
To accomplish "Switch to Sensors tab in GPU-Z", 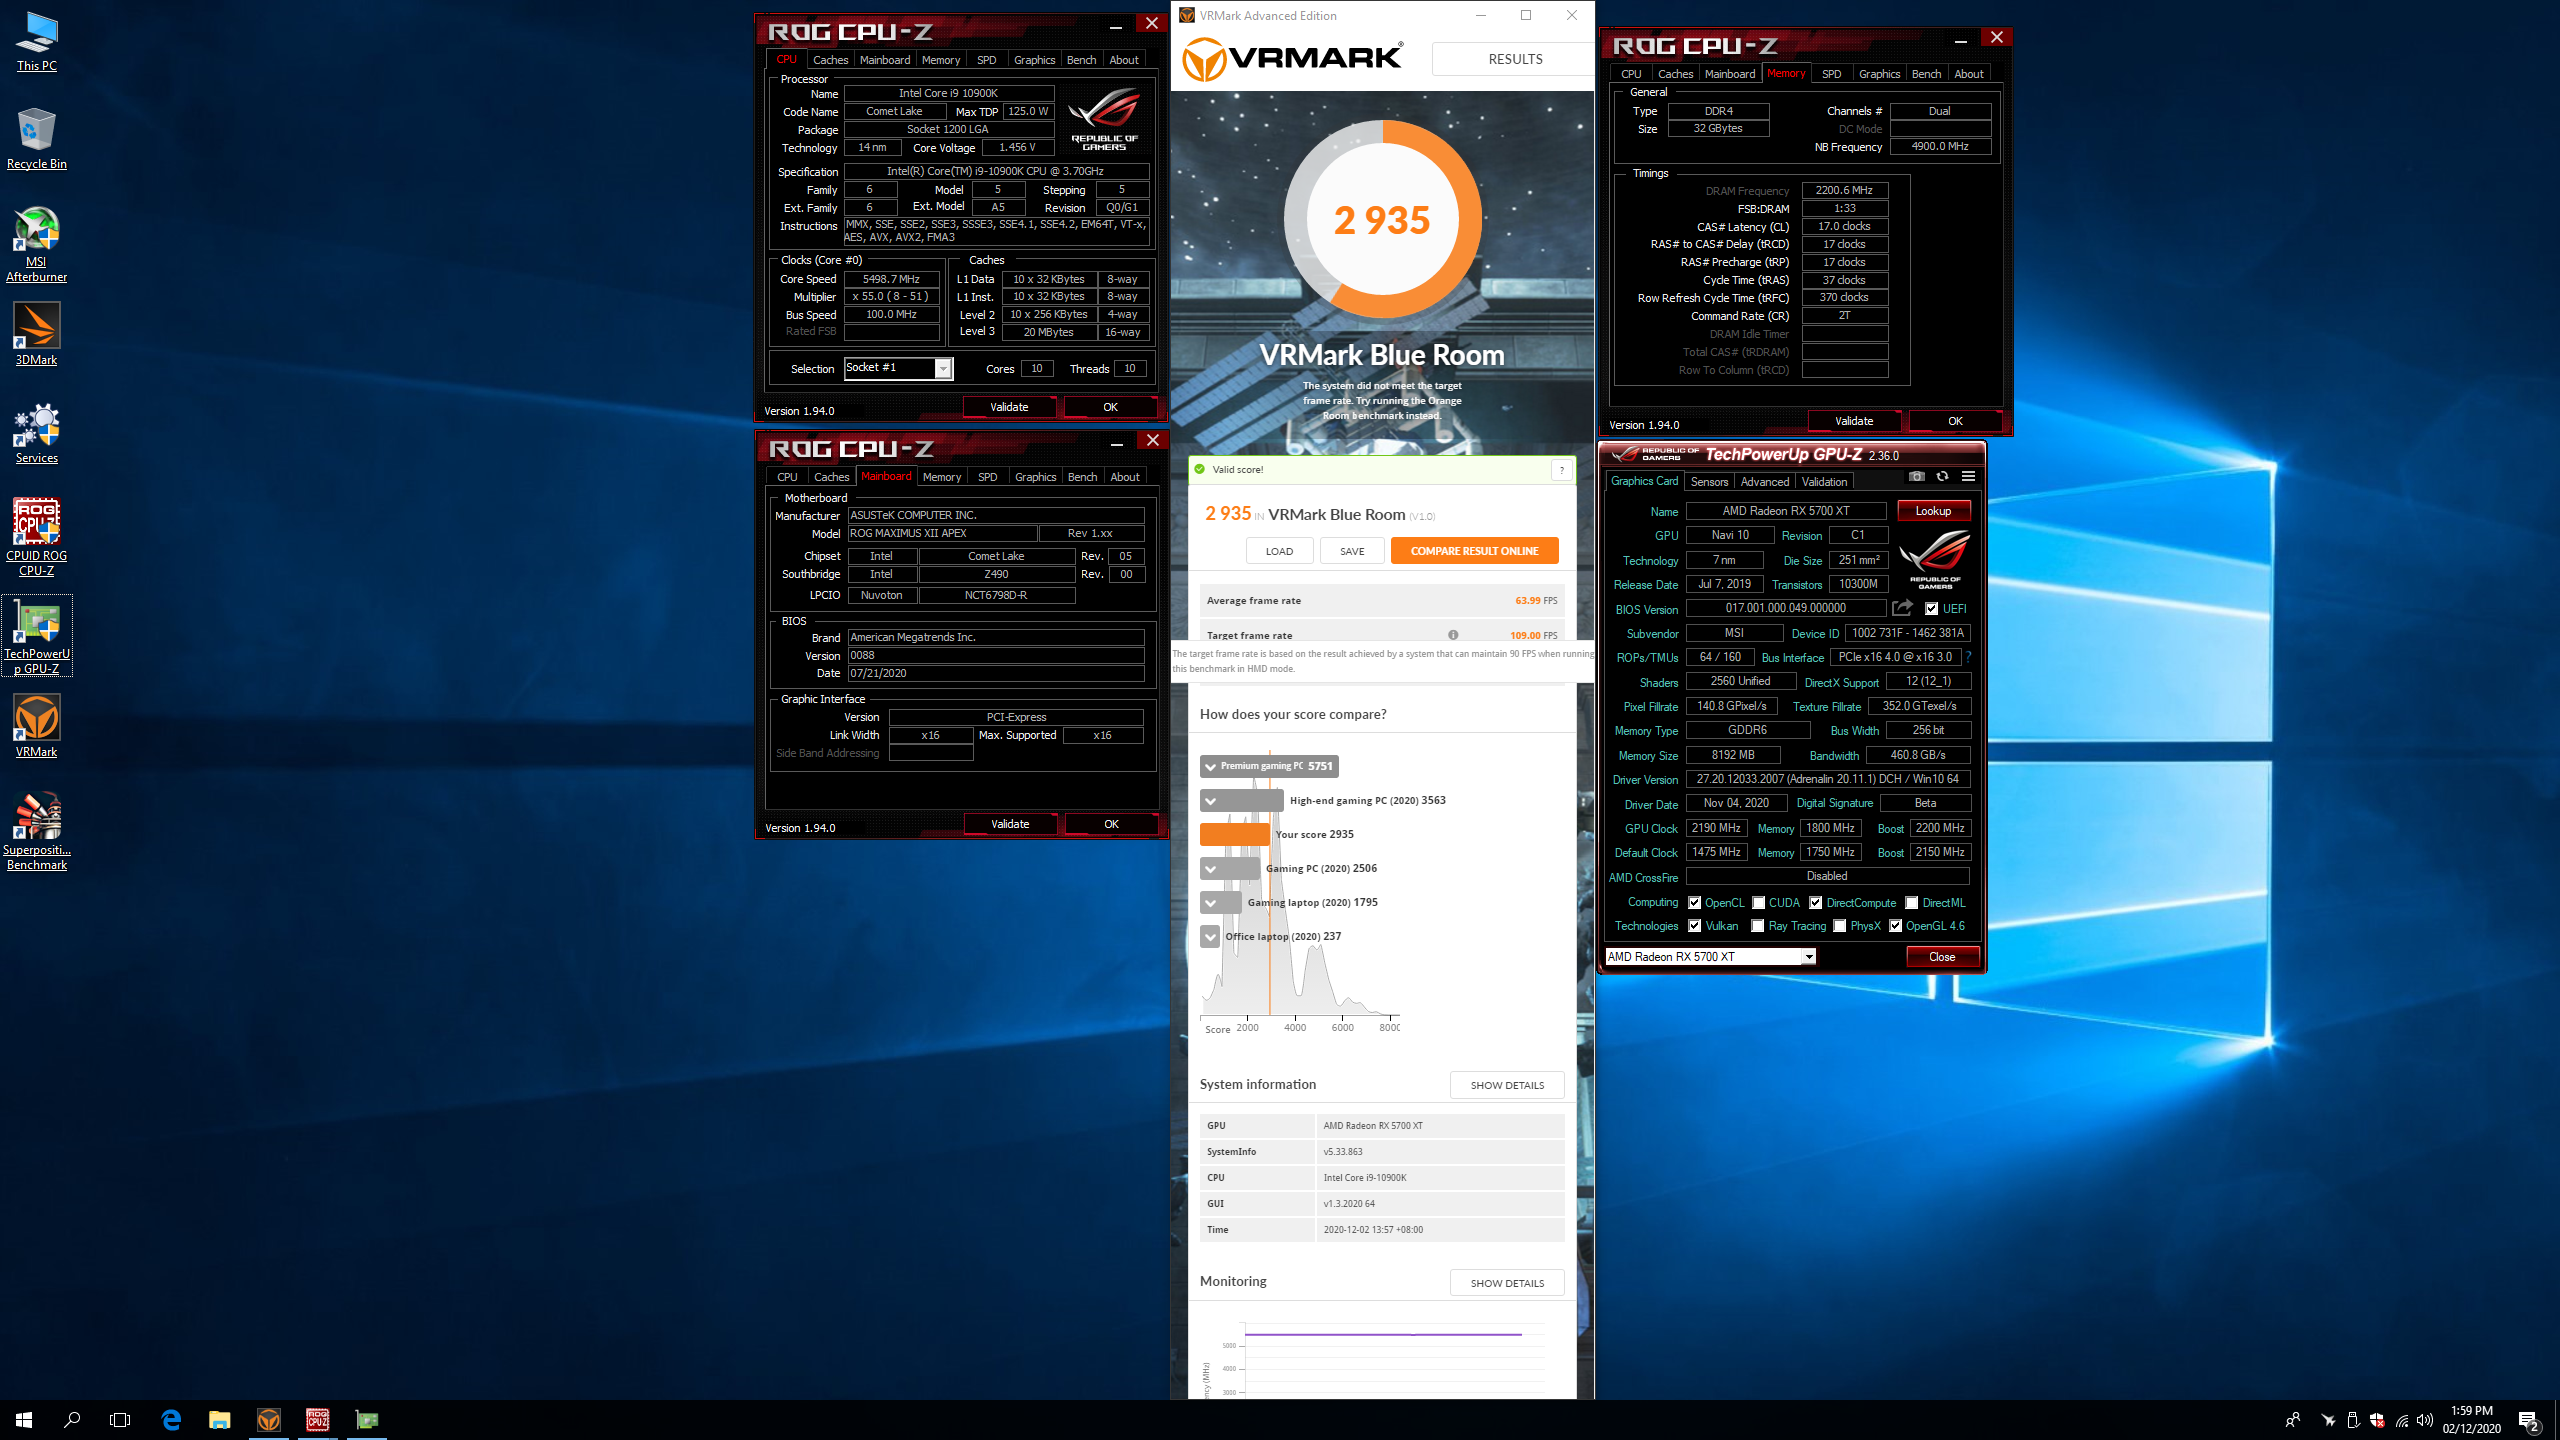I will pos(1709,482).
